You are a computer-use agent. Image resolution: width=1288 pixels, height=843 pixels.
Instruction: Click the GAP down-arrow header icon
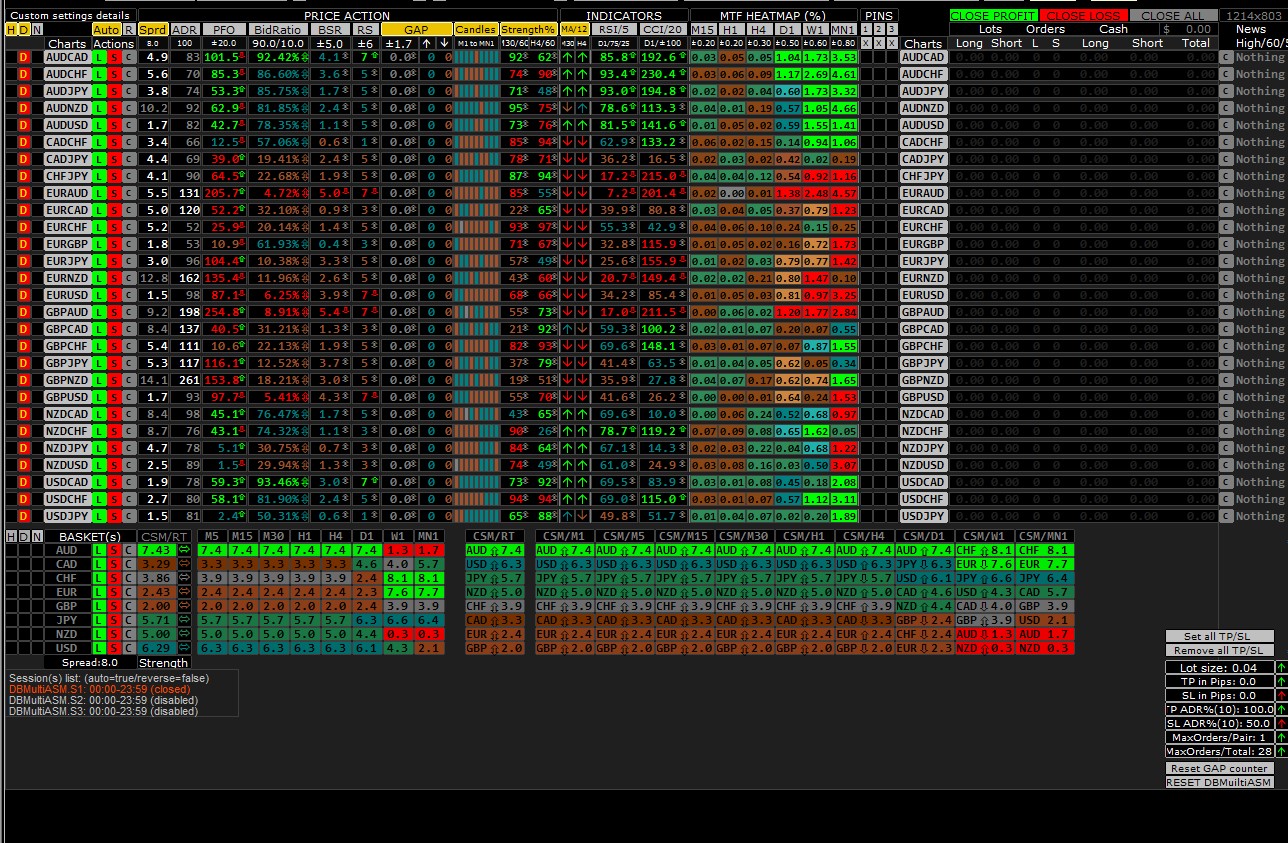tap(444, 43)
